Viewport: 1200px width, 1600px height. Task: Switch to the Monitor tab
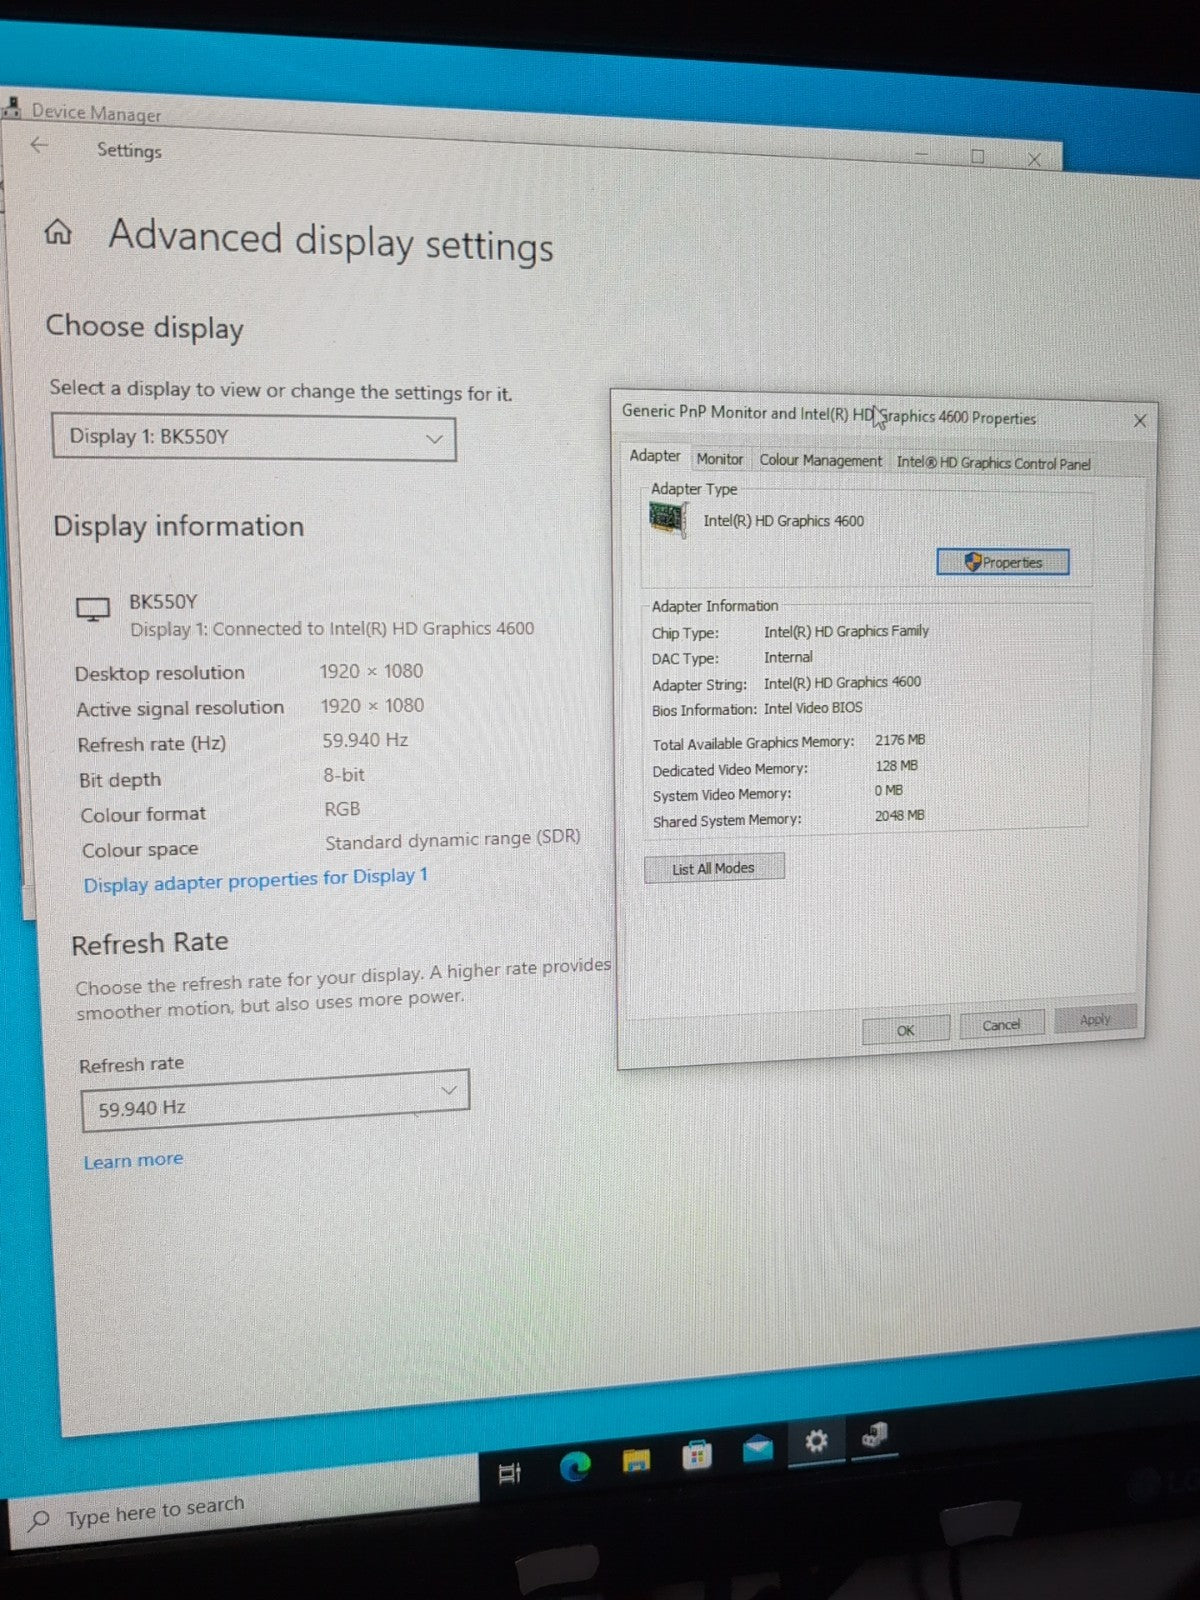coord(720,459)
